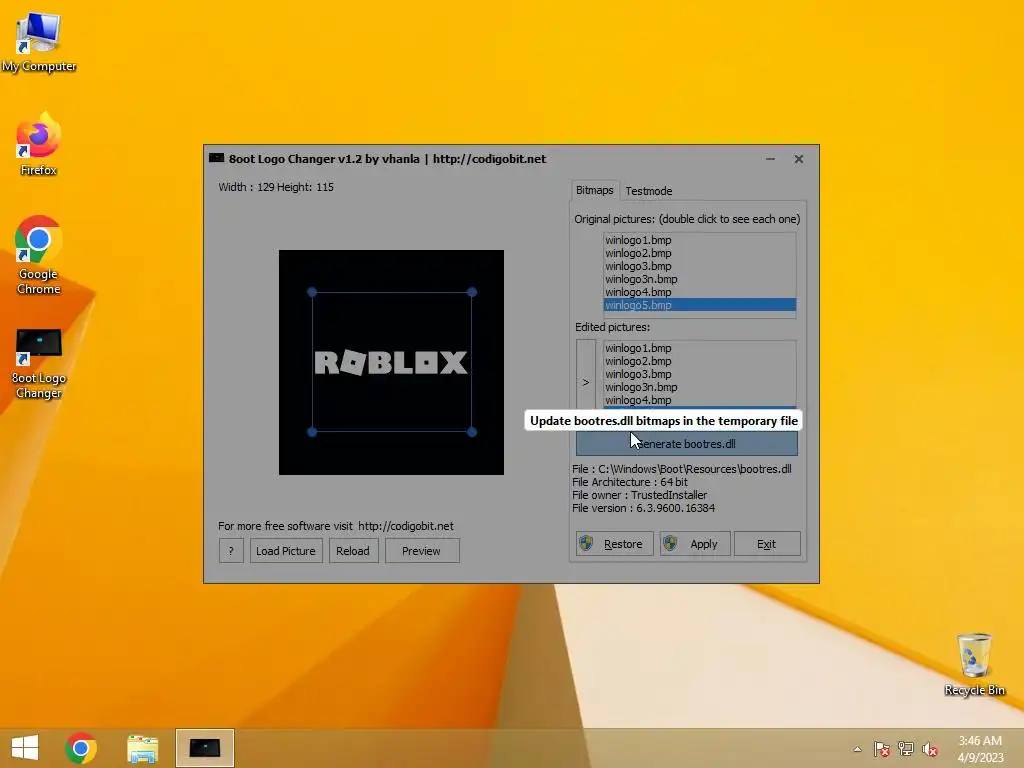
Task: Select winlogo4.bmp in edited pictures
Action: pos(699,400)
